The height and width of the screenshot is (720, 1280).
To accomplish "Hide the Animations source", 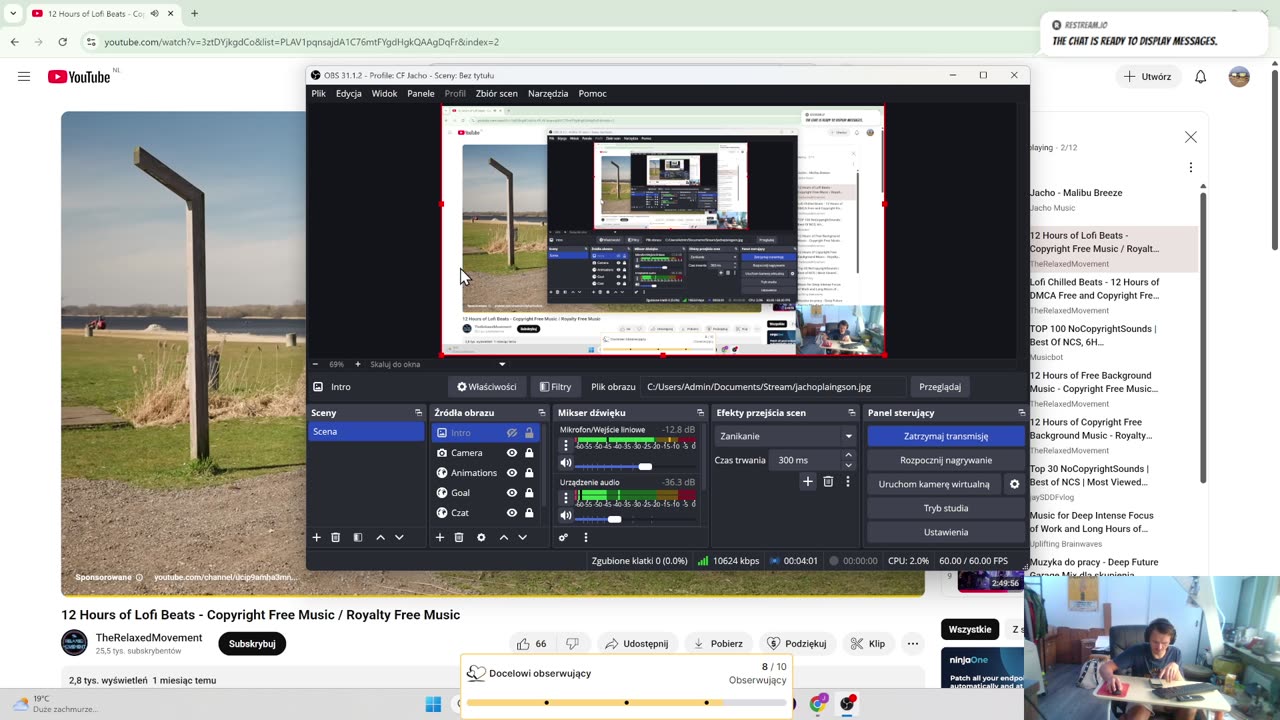I will [x=511, y=473].
